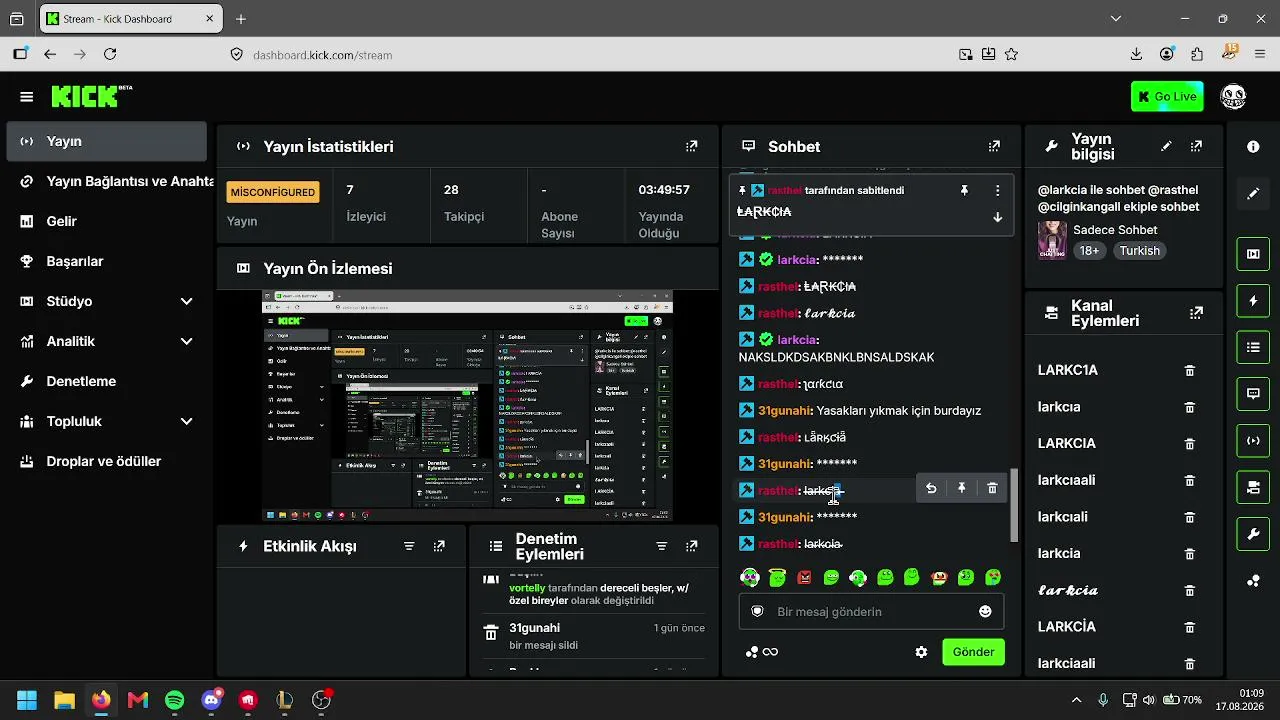Image resolution: width=1280 pixels, height=720 pixels.
Task: Click the shield icon in message box
Action: tap(757, 611)
